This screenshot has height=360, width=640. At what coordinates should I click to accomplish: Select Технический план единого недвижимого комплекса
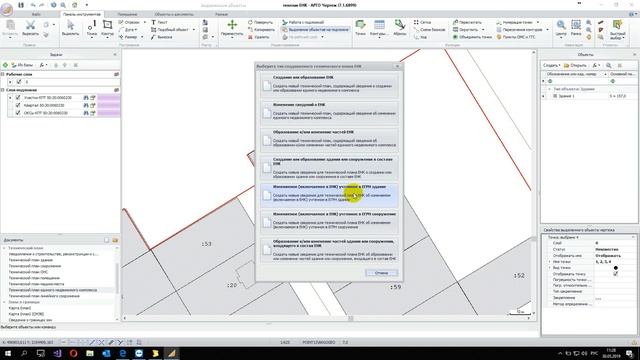[53, 290]
